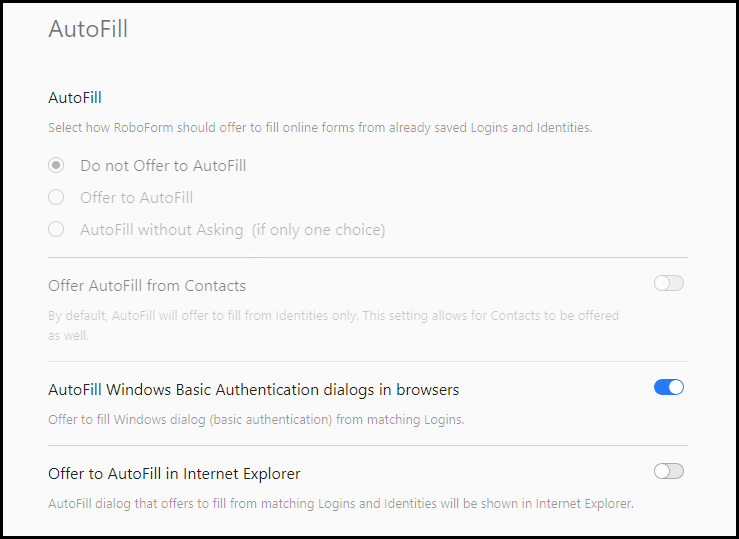Click the bold AutoFill section subheading
Screen dimensions: 739x539
75,97
